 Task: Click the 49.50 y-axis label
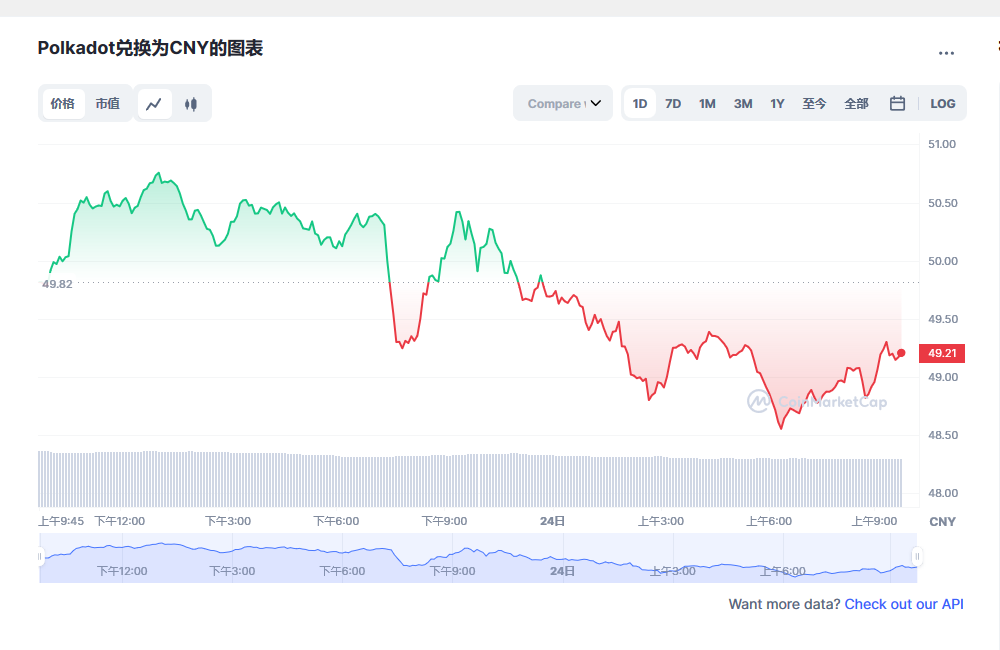tap(943, 319)
